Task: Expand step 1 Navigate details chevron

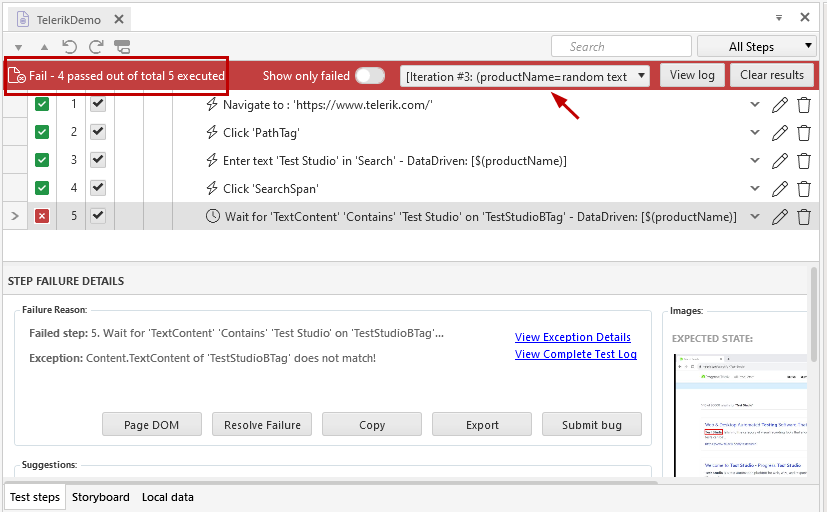Action: (755, 104)
